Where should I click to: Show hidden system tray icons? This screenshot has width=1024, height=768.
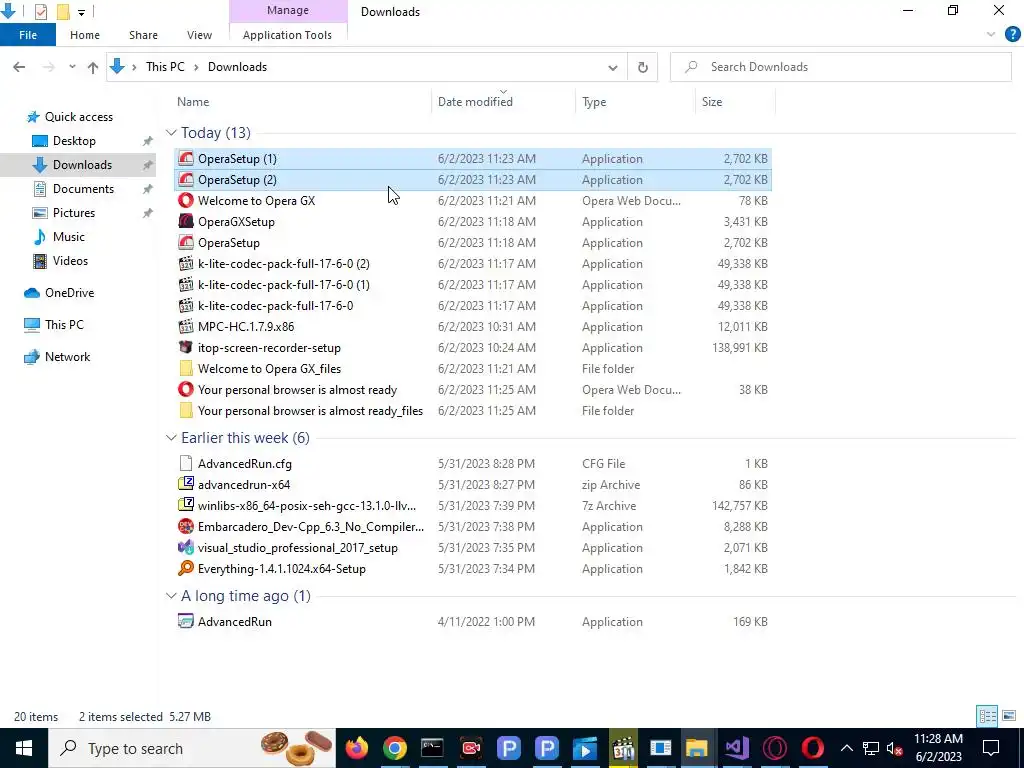(x=846, y=748)
